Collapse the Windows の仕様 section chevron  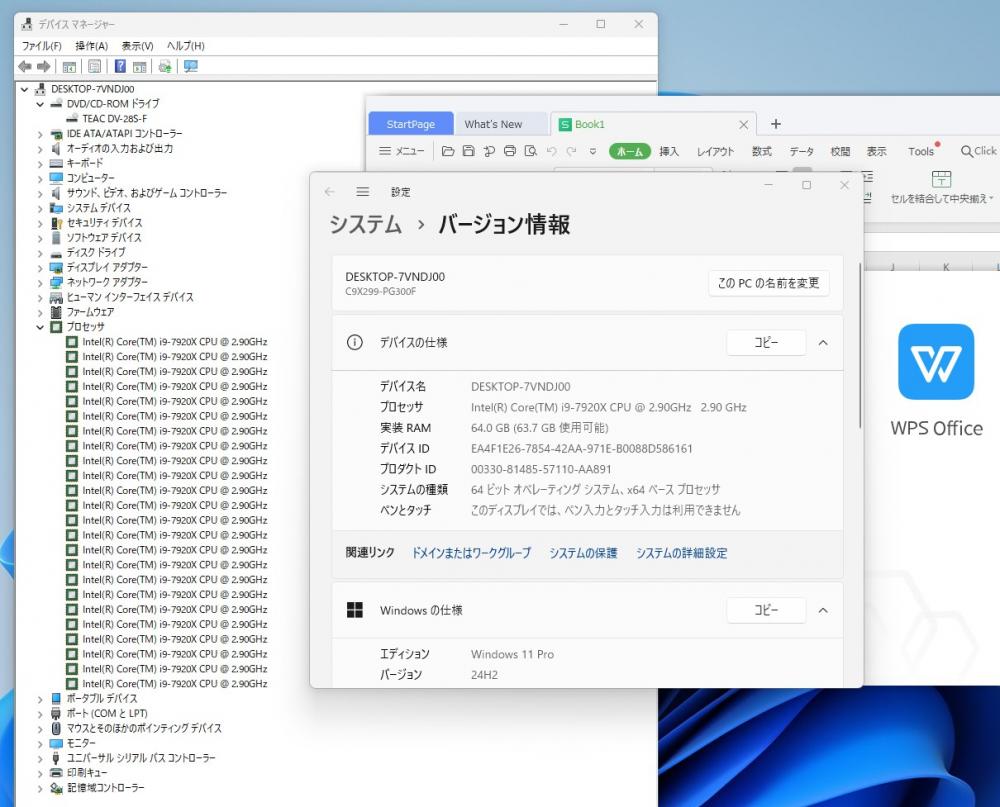tap(823, 611)
